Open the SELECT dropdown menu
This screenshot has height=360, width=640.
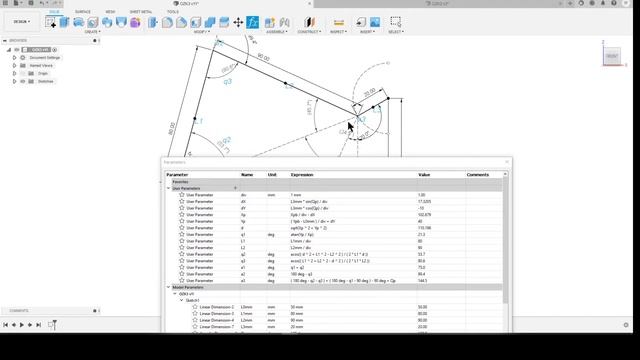396,32
